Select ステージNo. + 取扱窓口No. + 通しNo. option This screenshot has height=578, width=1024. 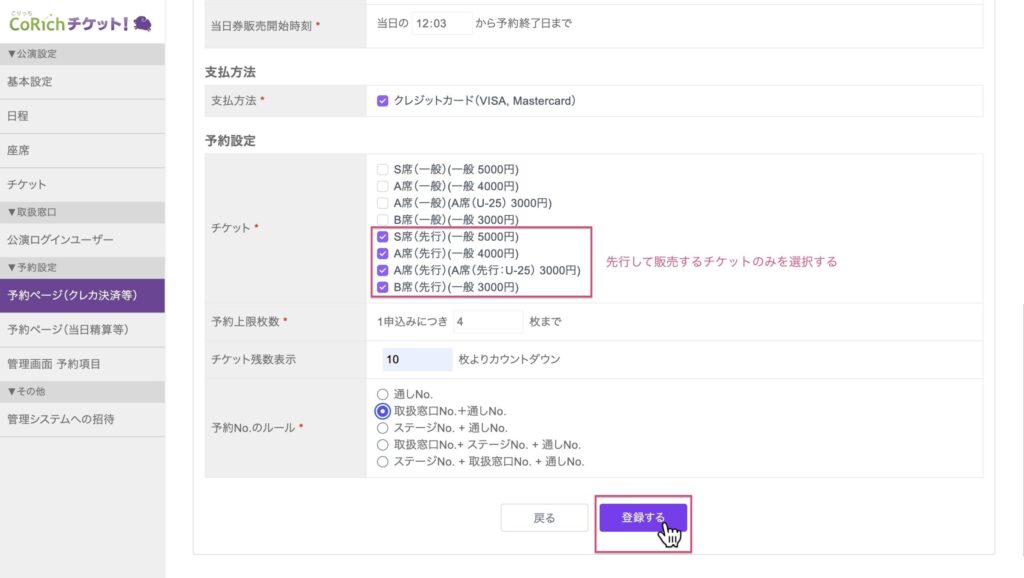pos(383,462)
